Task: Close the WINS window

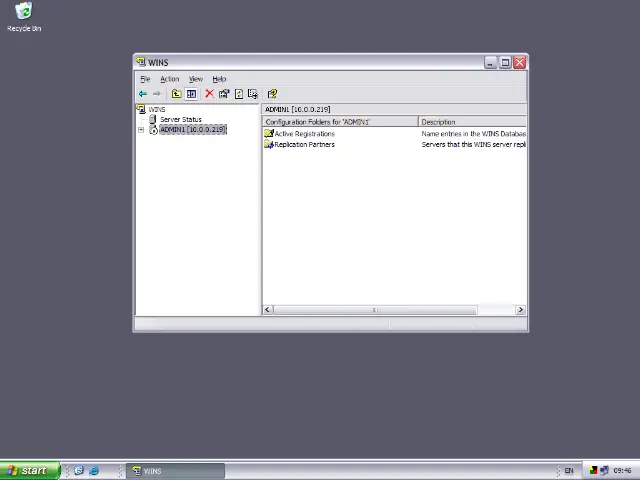Action: pos(520,62)
